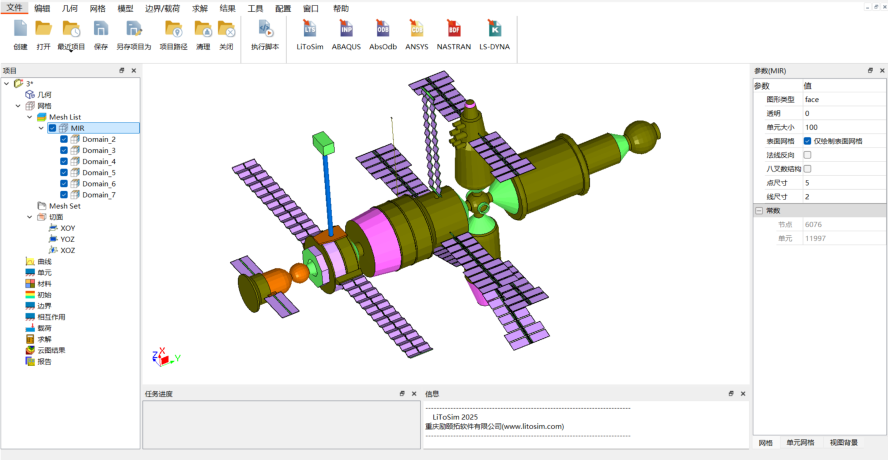Switch to the 单元网格 tab
Viewport: 888px width, 460px height.
(x=800, y=442)
